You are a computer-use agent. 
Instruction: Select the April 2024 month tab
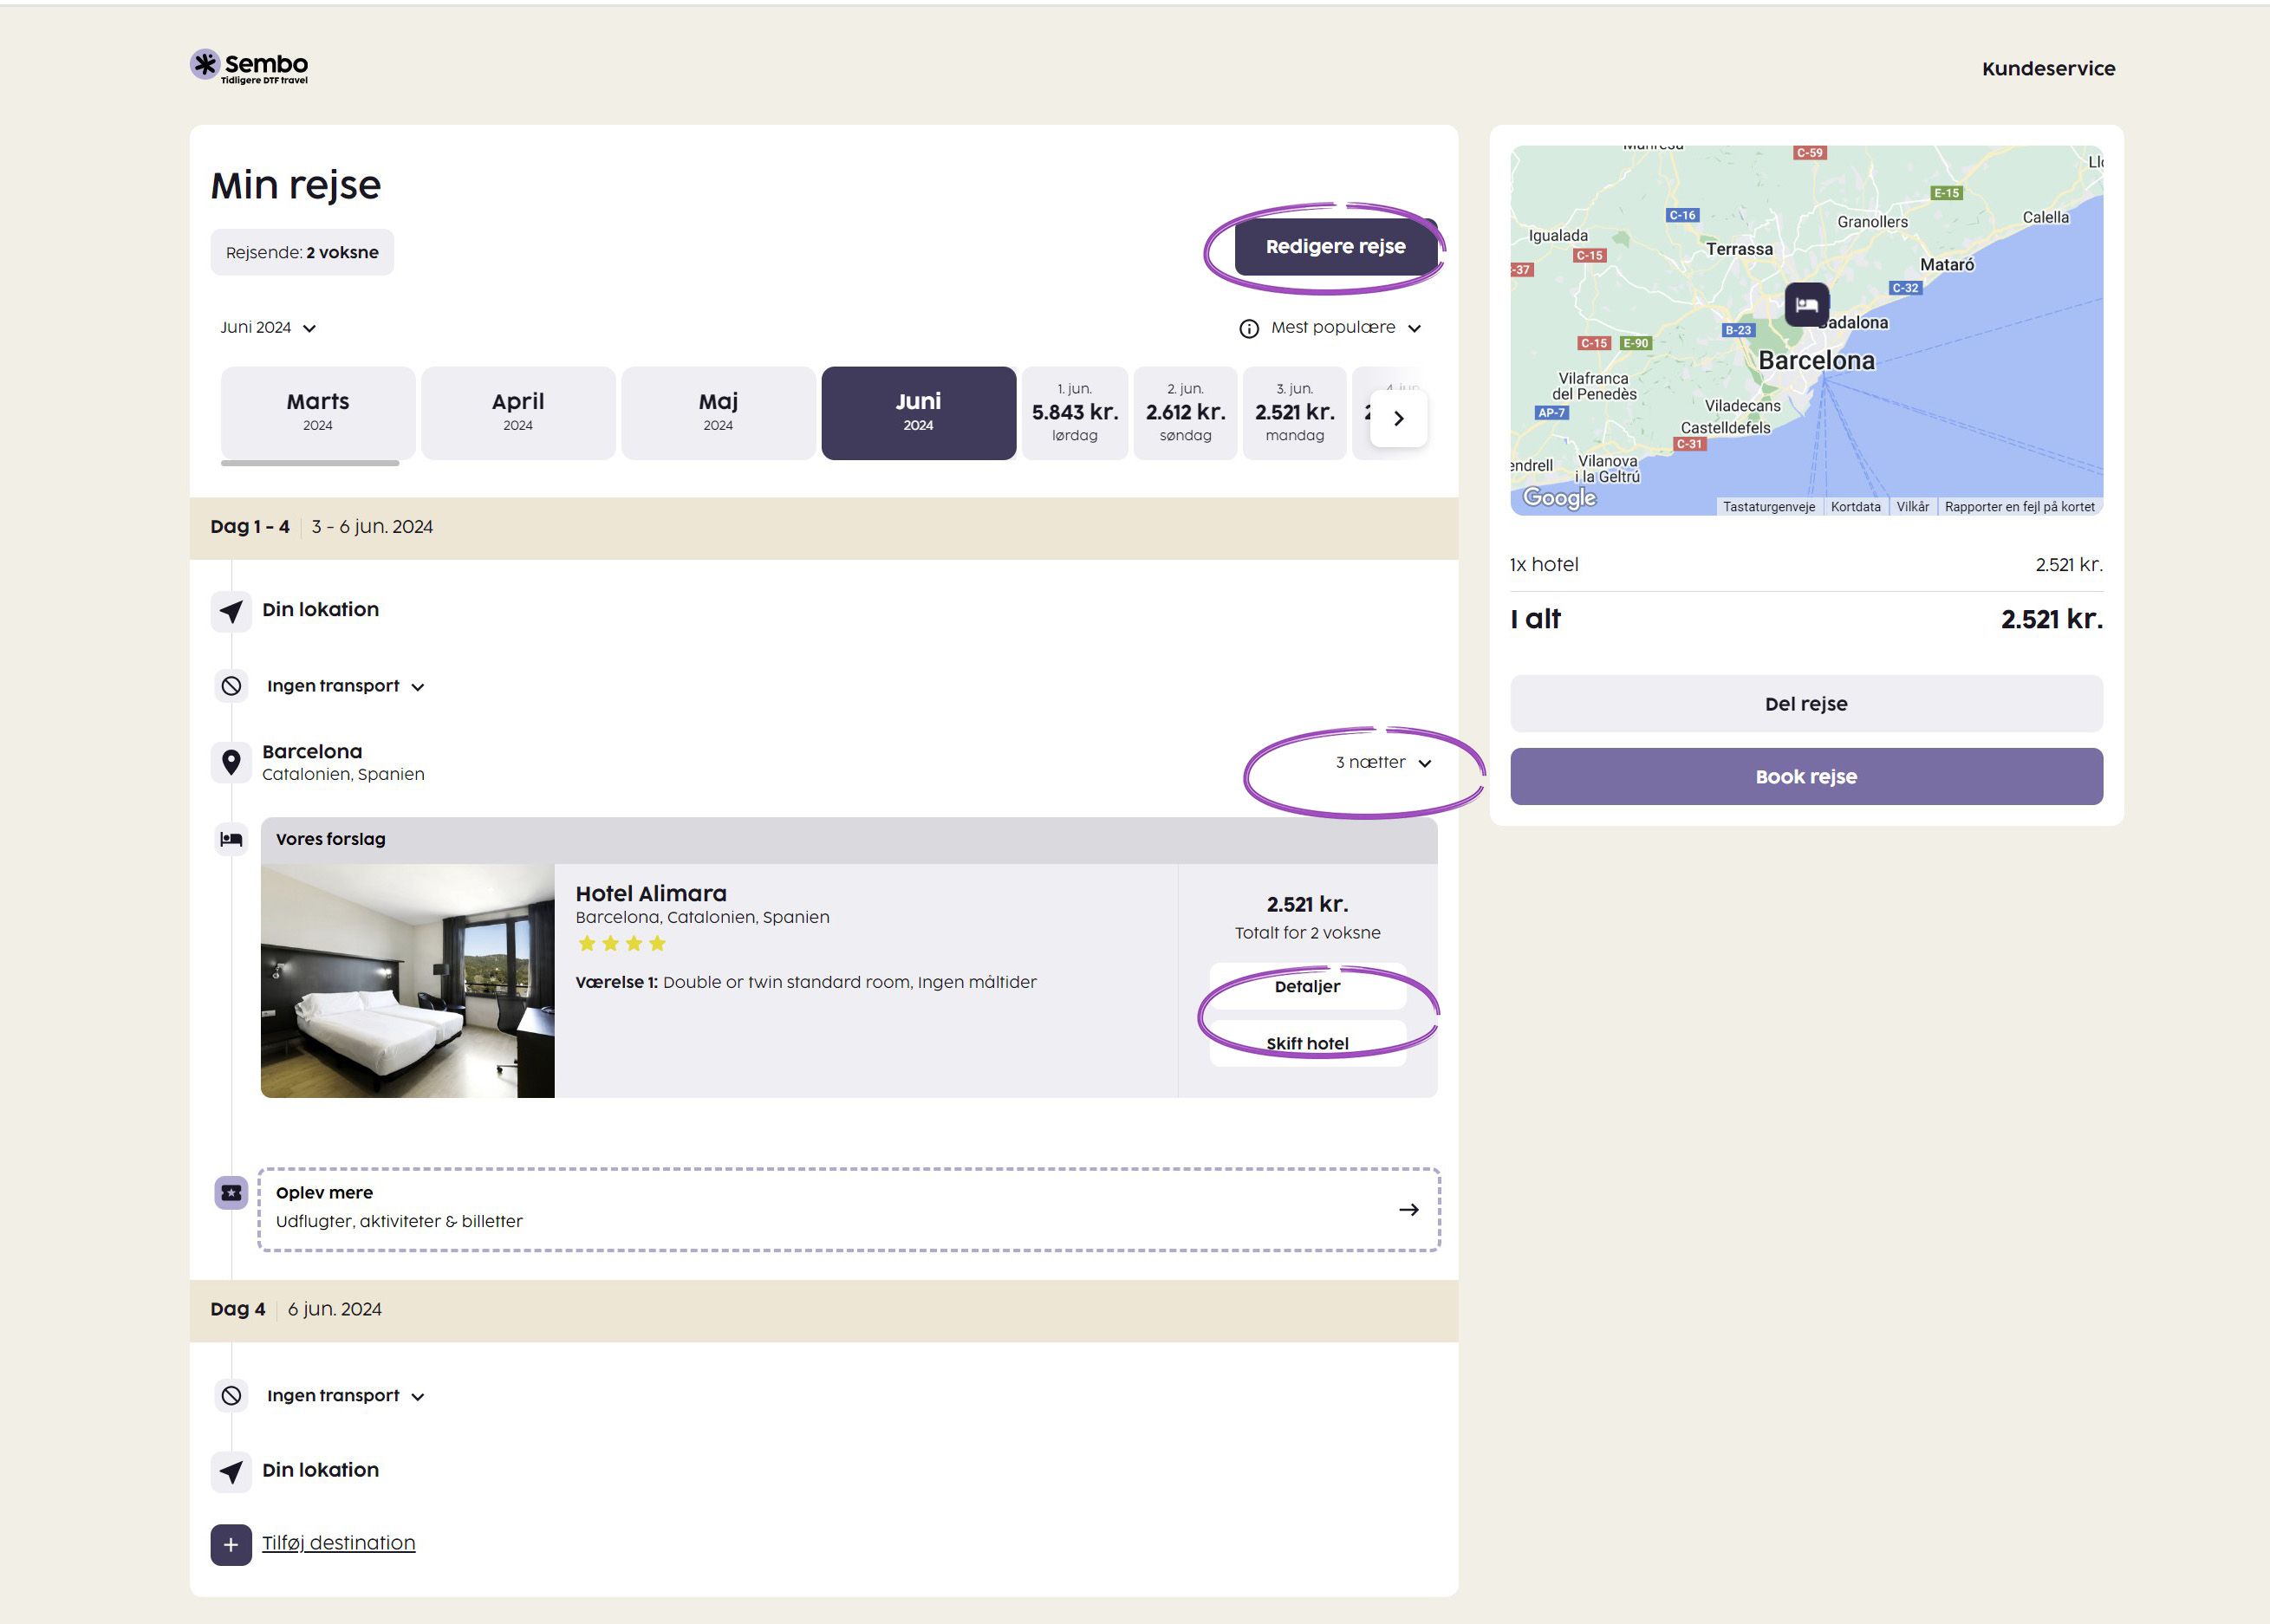click(x=518, y=412)
